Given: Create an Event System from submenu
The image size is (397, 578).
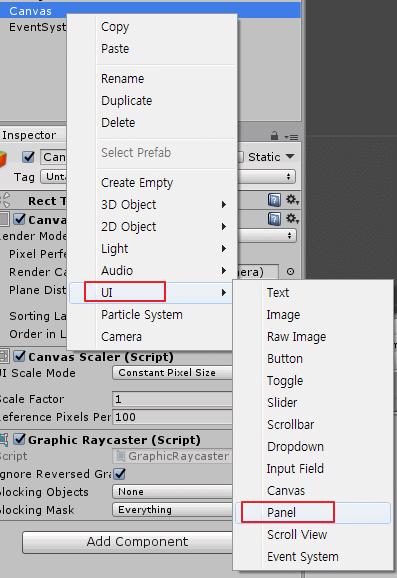Looking at the screenshot, I should tap(313, 557).
